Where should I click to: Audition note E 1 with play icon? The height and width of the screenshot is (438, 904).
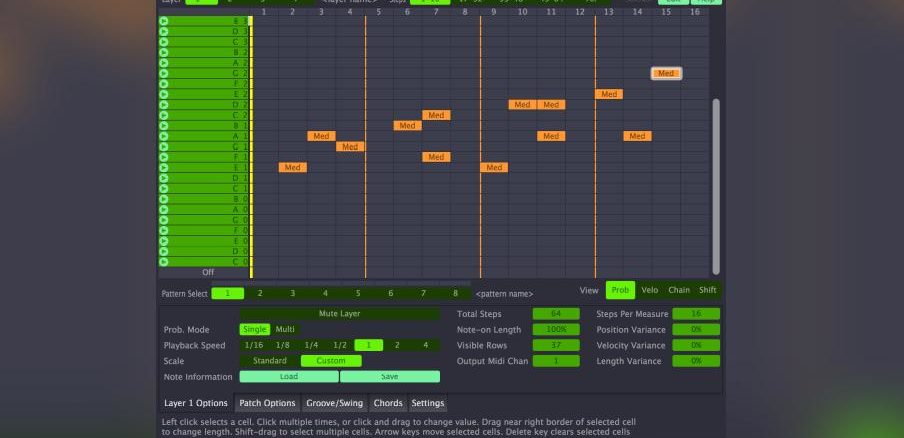[x=164, y=167]
